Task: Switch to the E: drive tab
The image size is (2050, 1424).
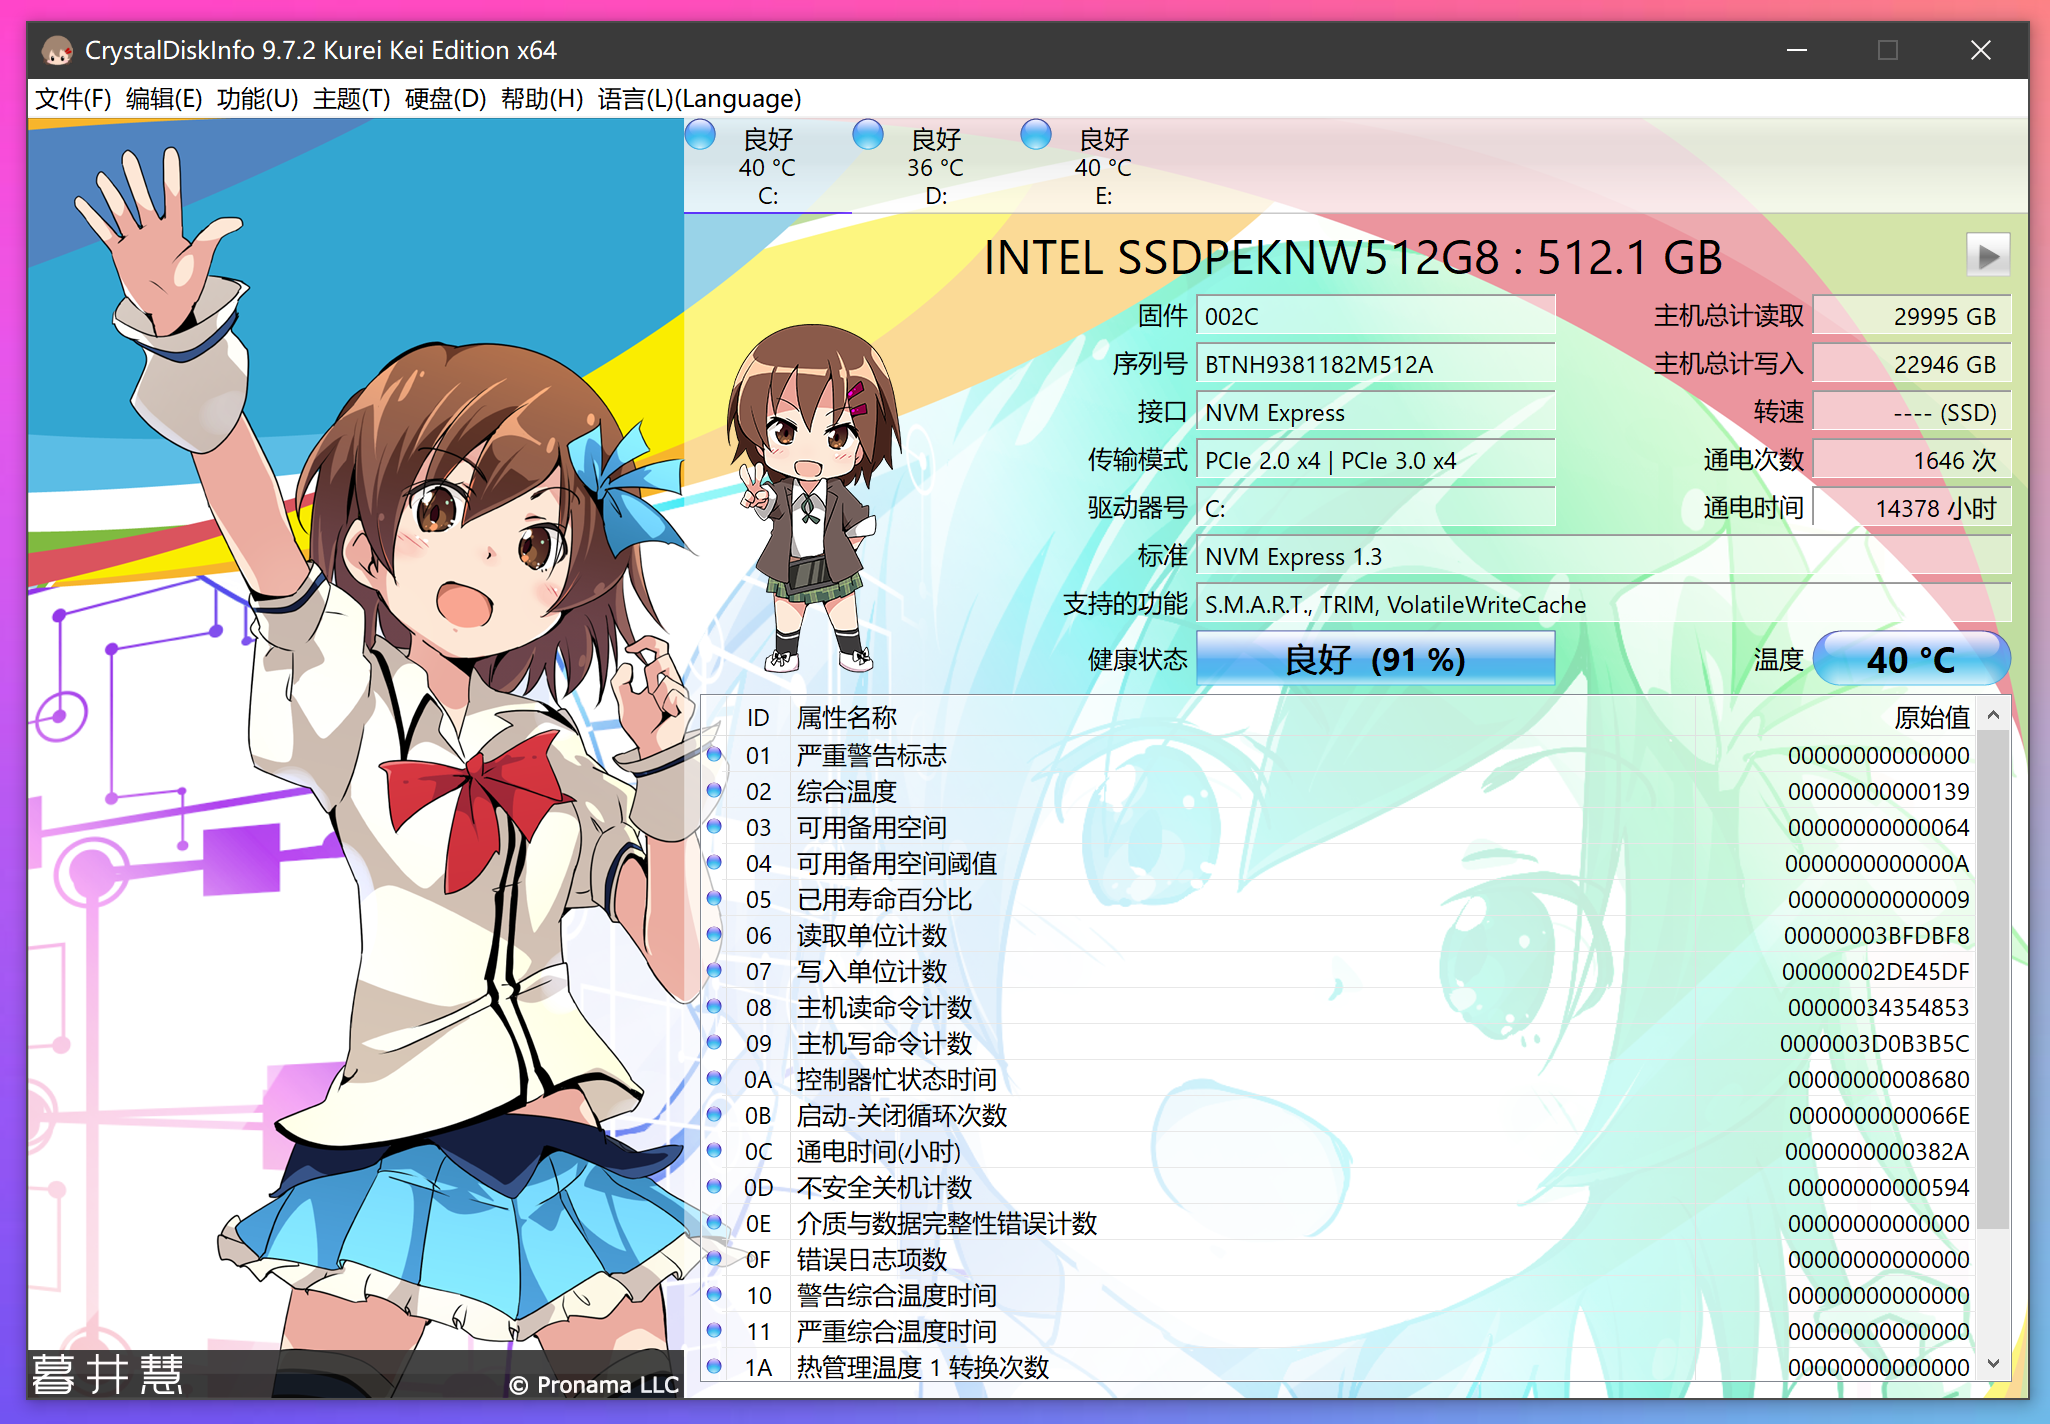Action: point(1102,168)
